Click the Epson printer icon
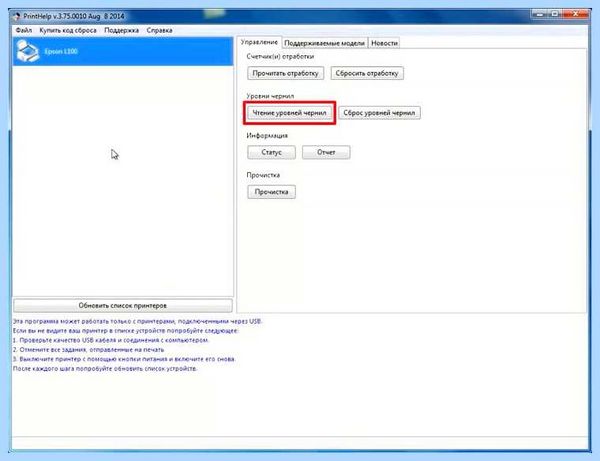600x461 pixels. click(27, 51)
